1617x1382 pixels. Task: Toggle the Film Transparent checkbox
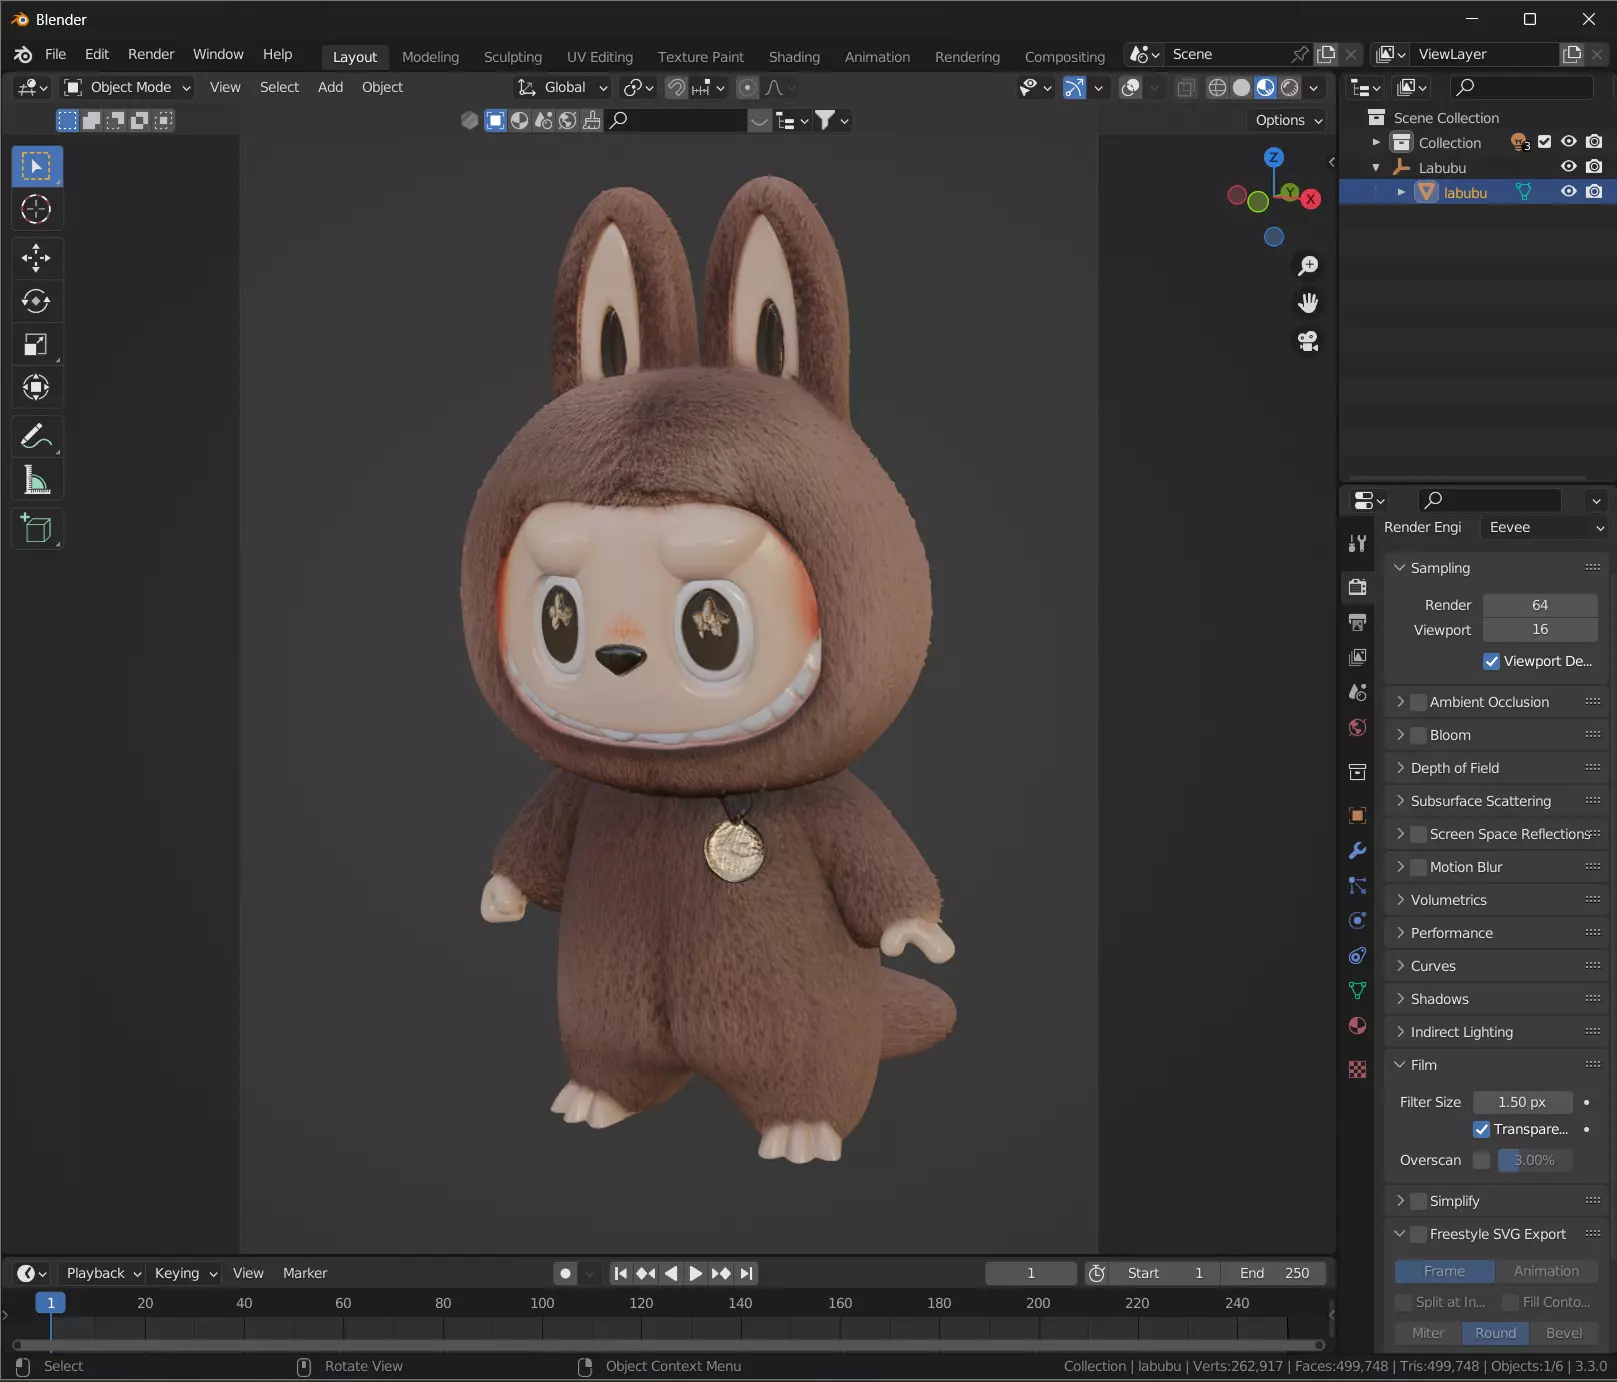coord(1481,1129)
